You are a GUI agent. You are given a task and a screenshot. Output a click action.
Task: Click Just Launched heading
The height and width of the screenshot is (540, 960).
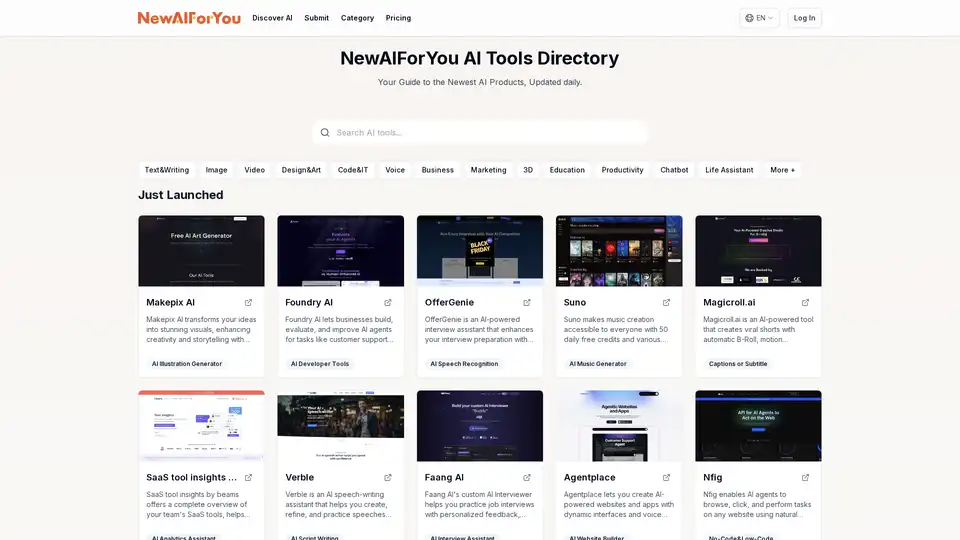[181, 195]
